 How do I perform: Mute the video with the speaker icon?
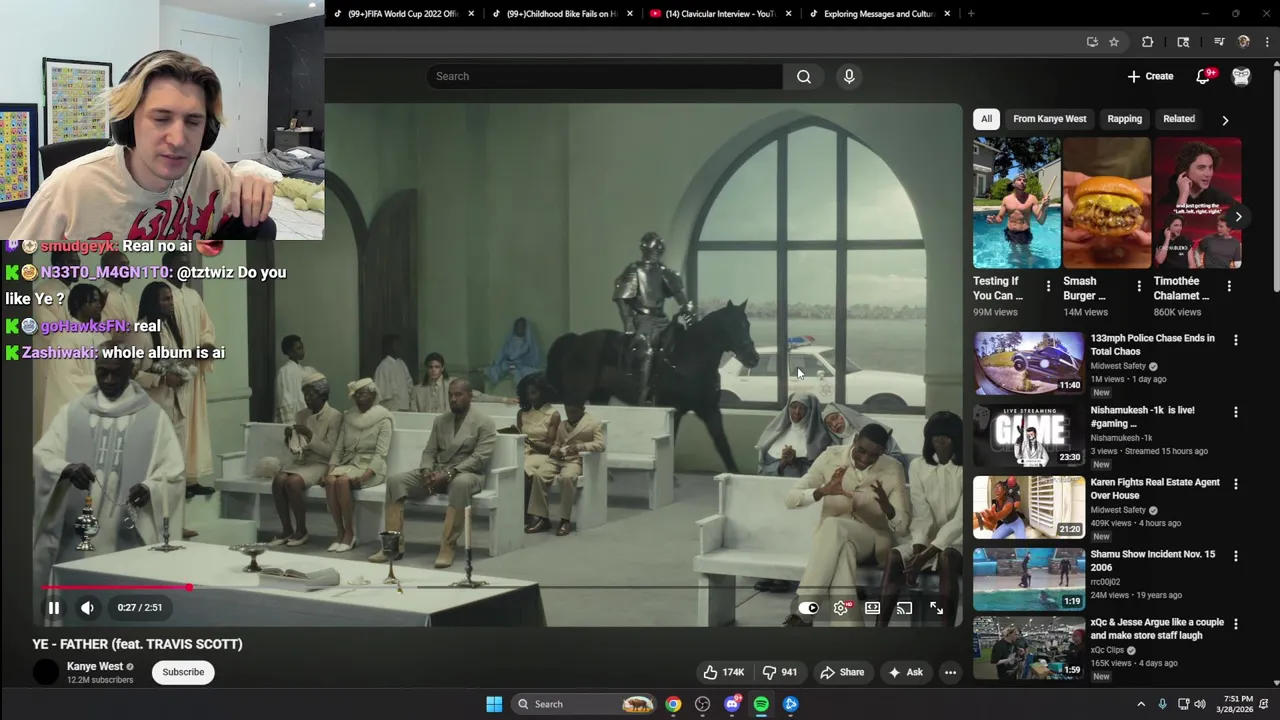pos(87,607)
